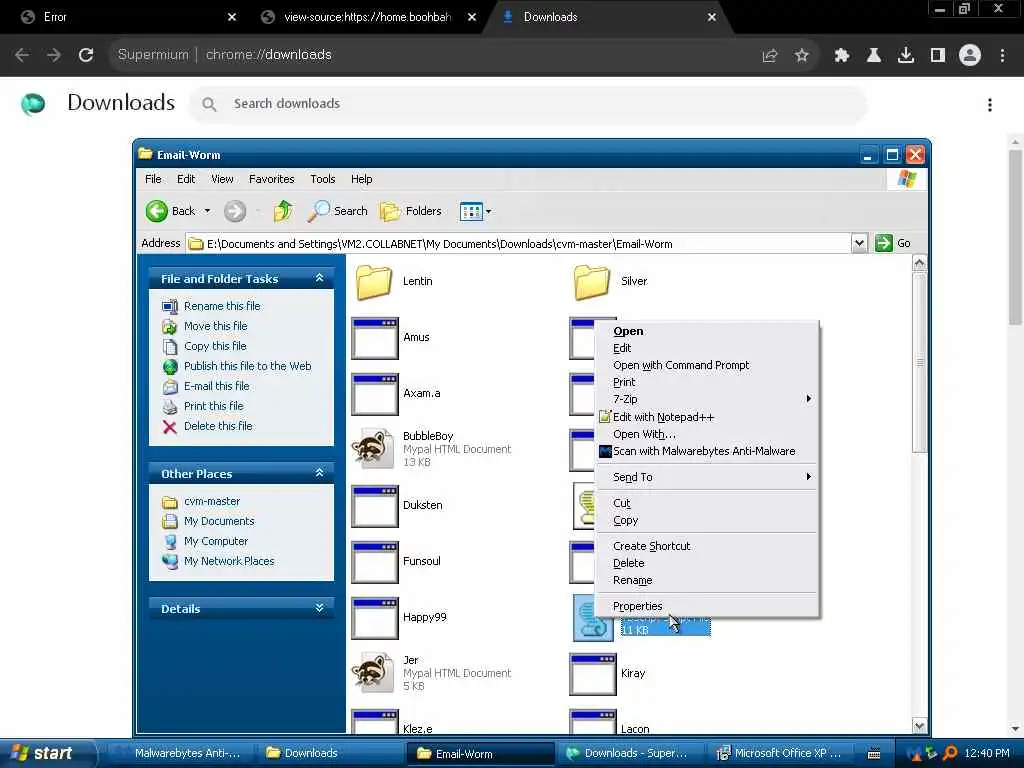1024x768 pixels.
Task: Select the Kiray file icon
Action: pos(593,675)
